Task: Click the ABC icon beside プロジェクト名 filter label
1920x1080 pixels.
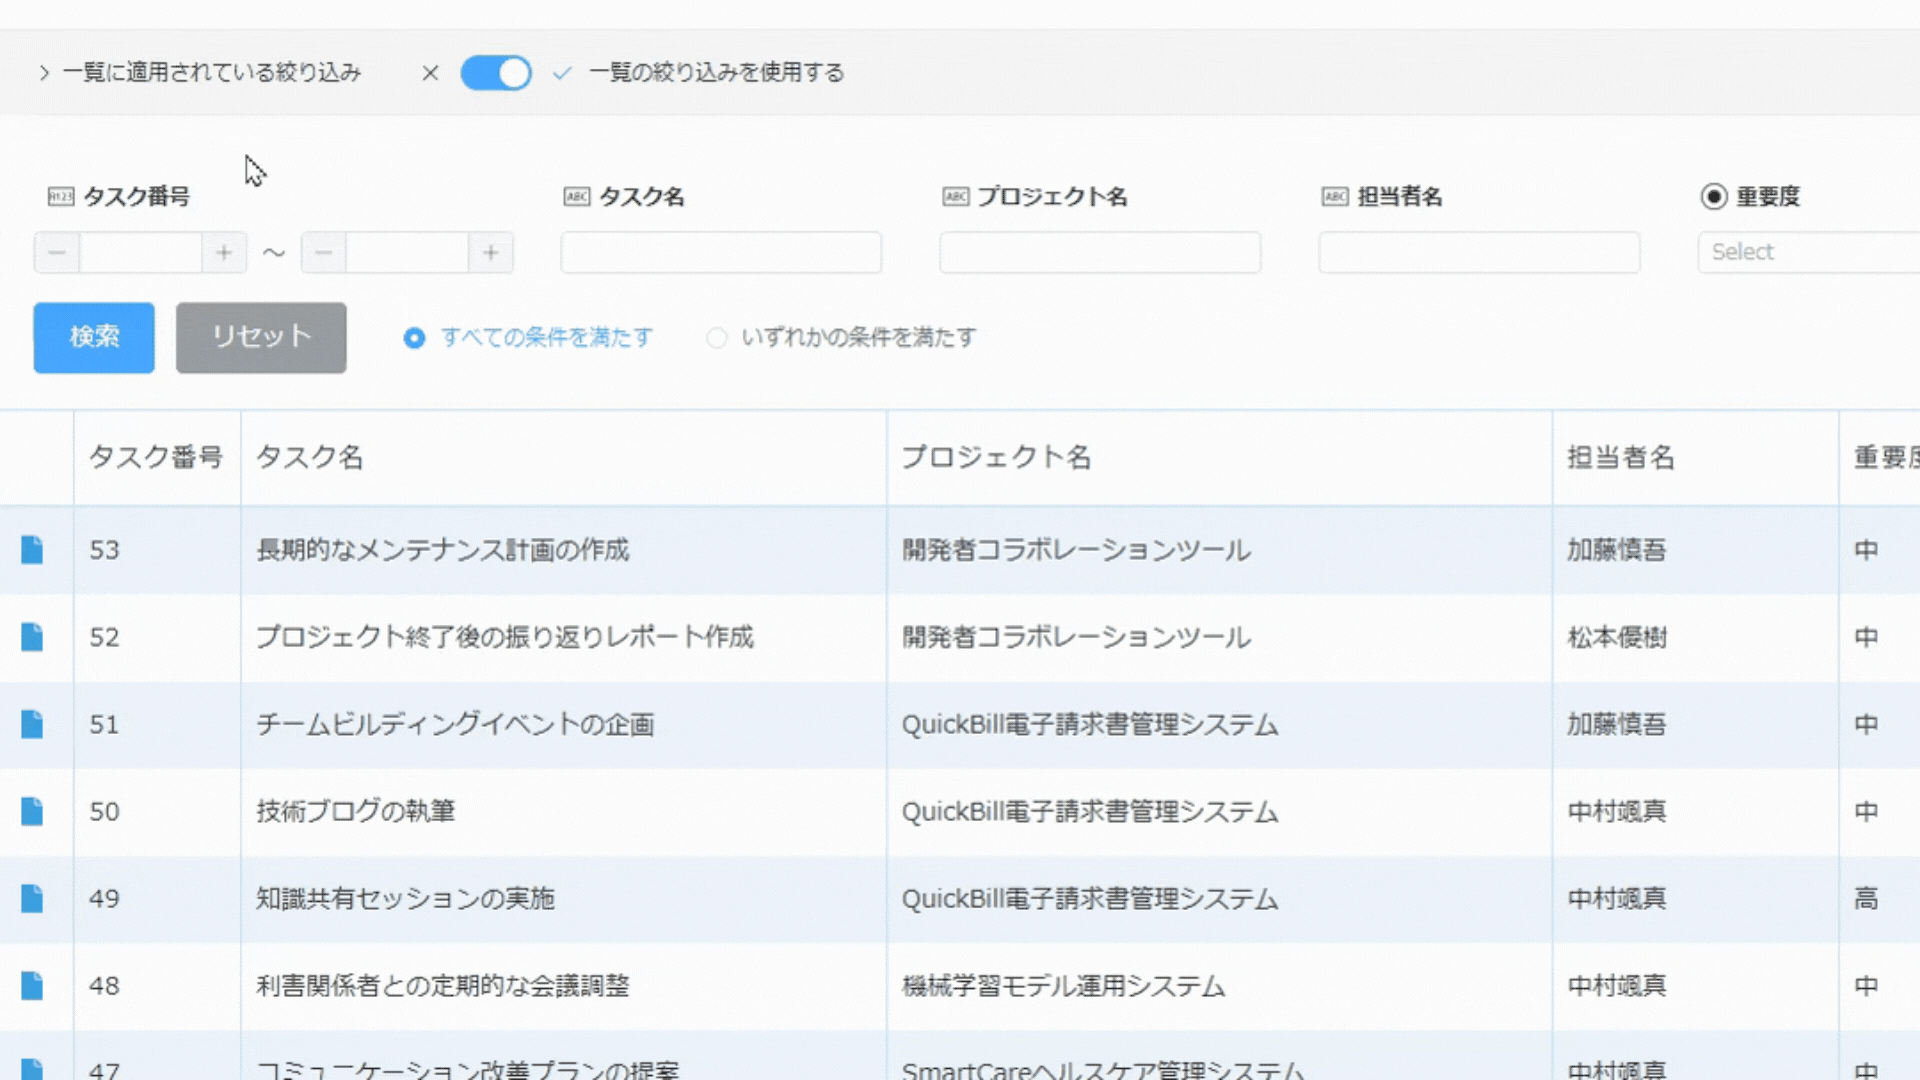Action: pos(956,197)
